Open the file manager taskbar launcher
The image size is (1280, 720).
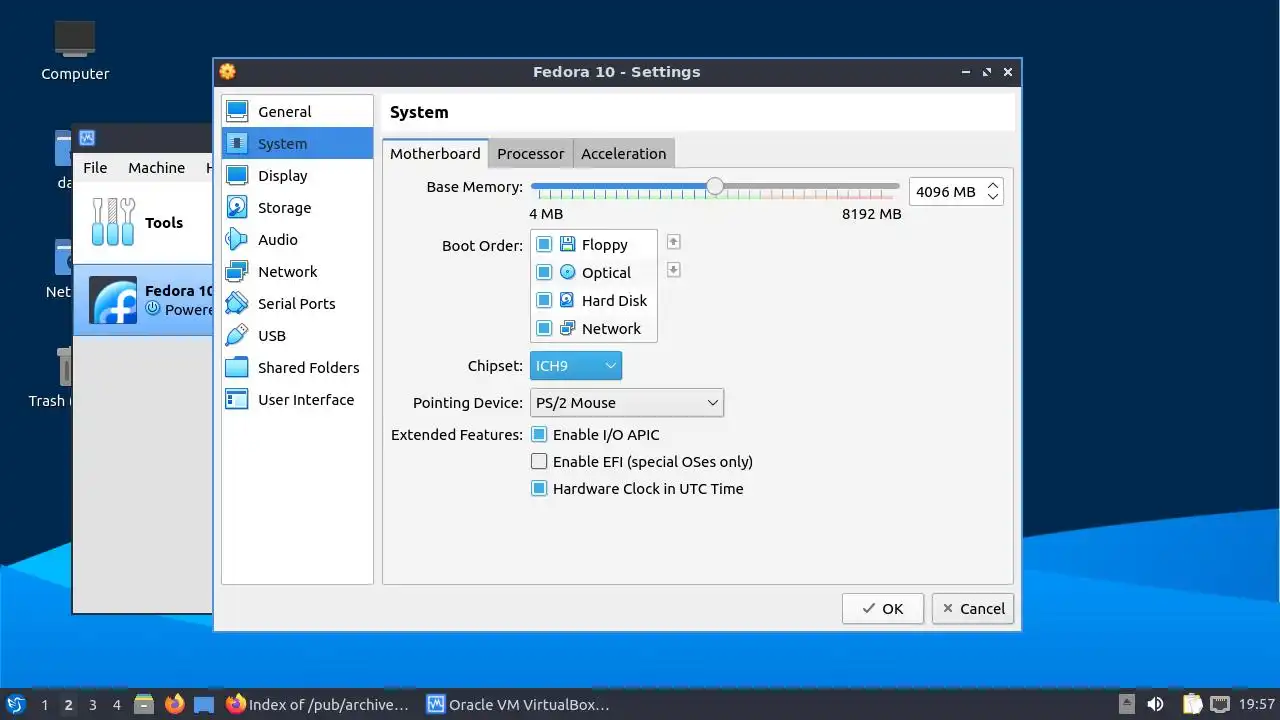pos(144,705)
